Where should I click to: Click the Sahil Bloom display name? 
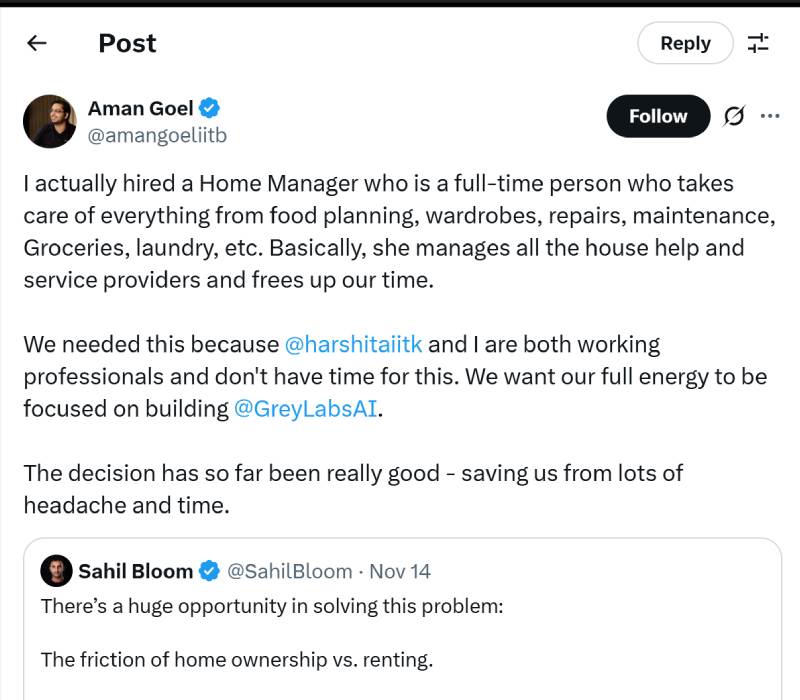[x=135, y=571]
